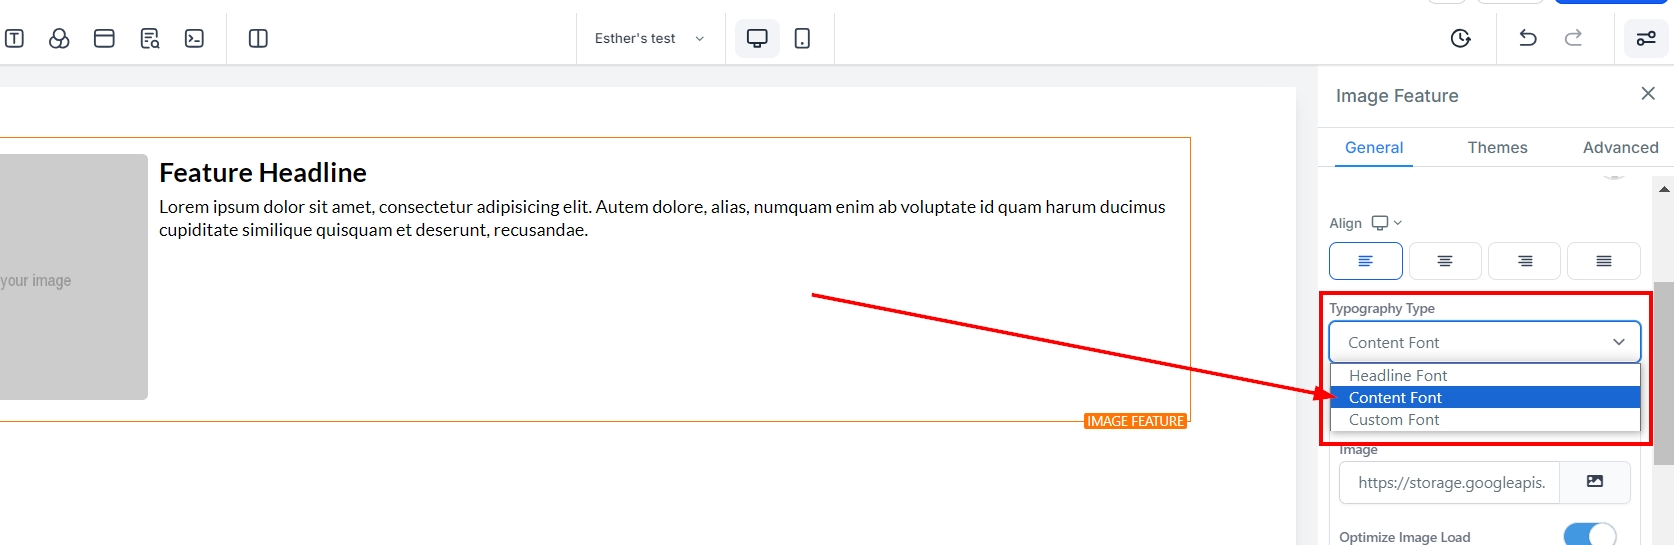1674x545 pixels.
Task: Toggle the split column layout icon
Action: coord(258,39)
